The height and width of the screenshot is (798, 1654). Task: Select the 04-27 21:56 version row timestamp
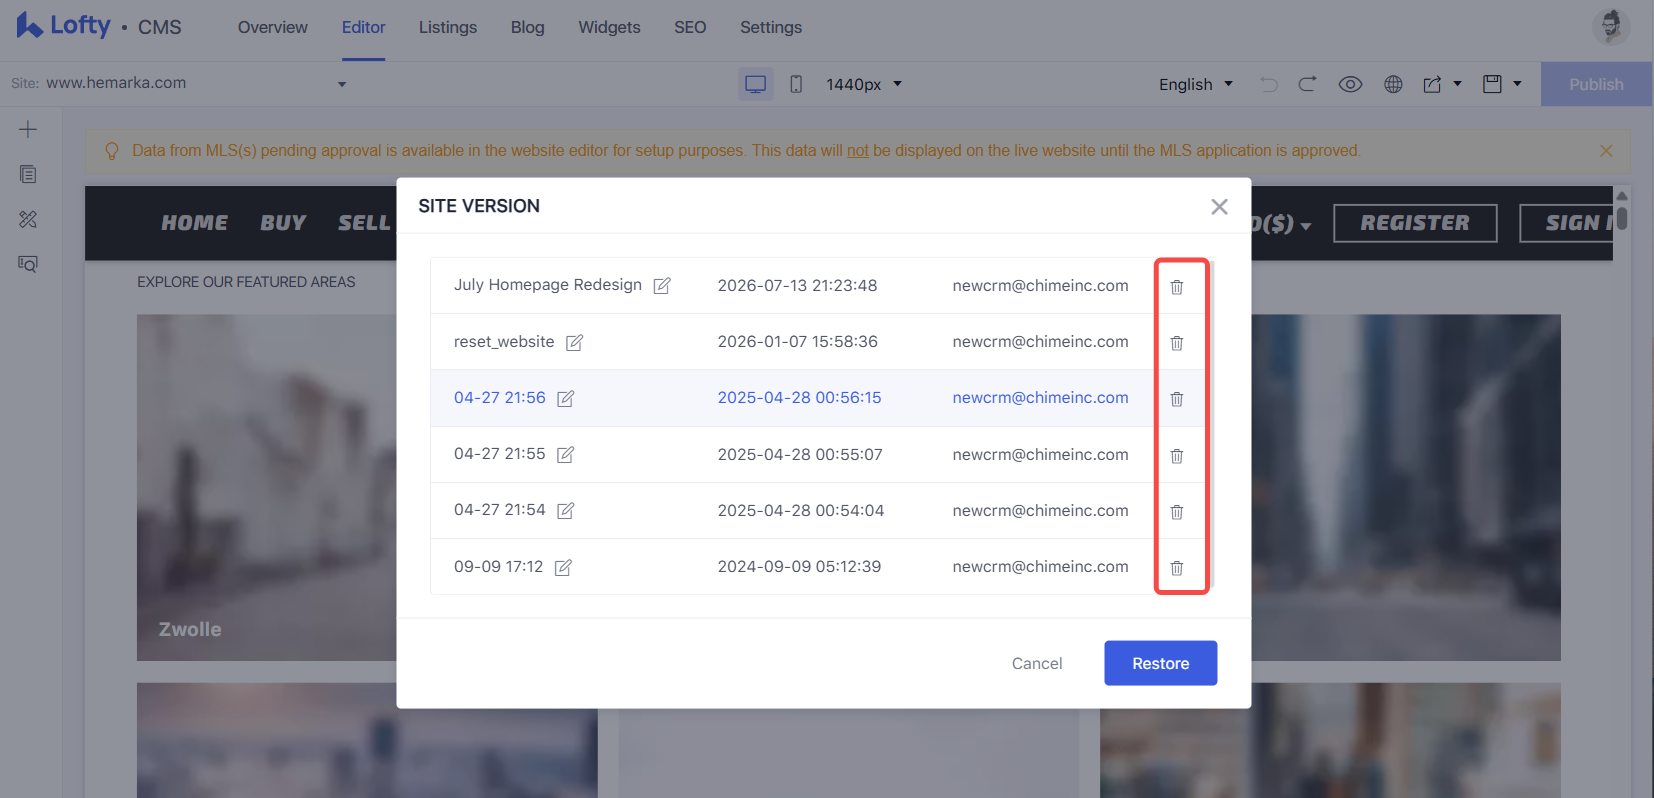[799, 398]
